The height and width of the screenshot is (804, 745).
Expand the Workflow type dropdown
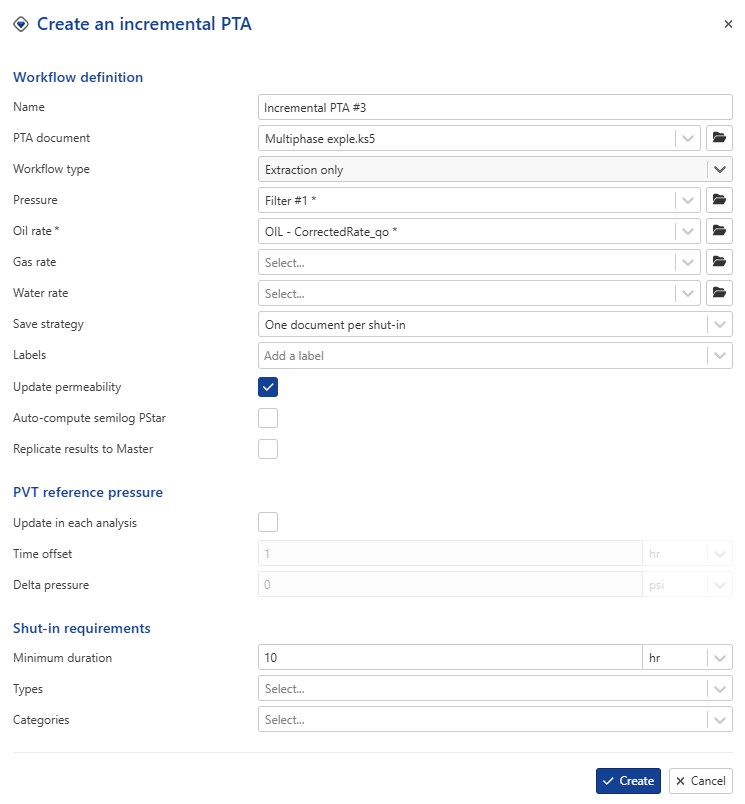pos(719,169)
